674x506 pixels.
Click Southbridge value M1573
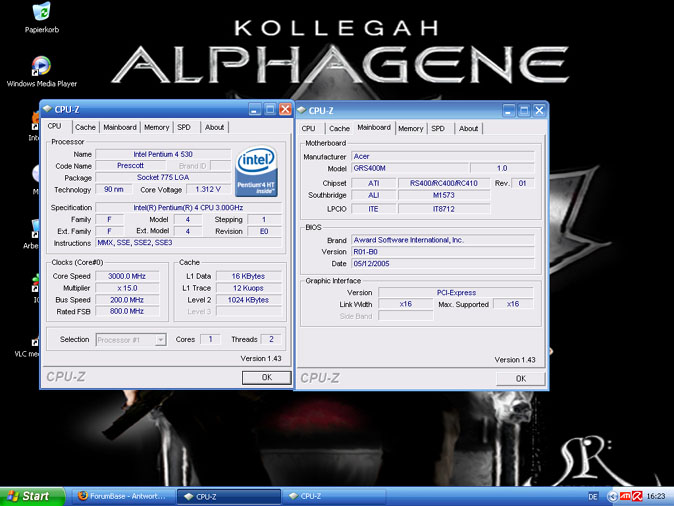444,195
